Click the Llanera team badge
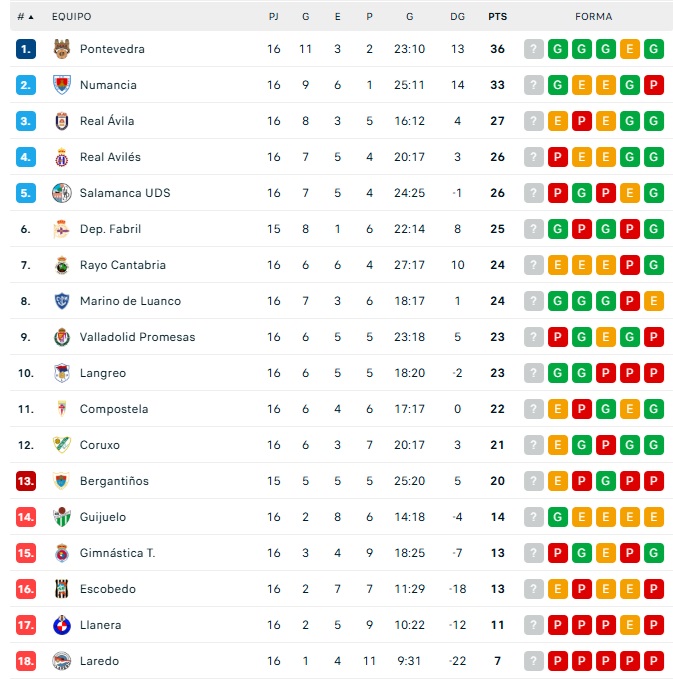Screen dimensions: 673x687 pos(62,625)
